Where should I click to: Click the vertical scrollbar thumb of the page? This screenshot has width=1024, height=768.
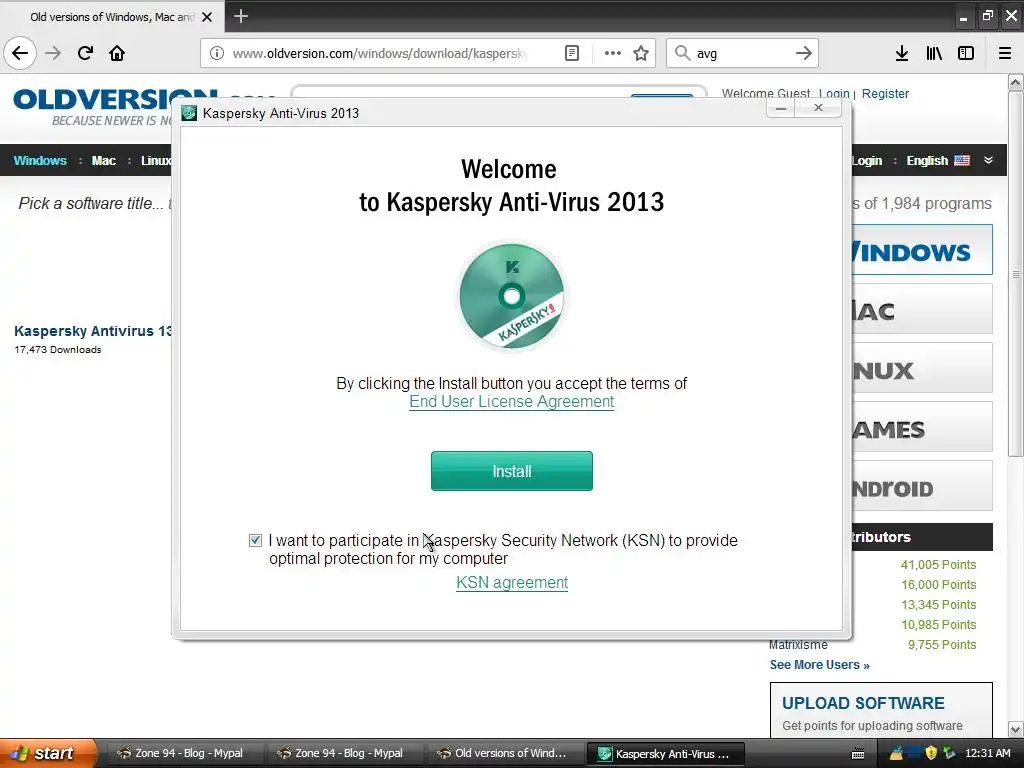coord(1016,274)
